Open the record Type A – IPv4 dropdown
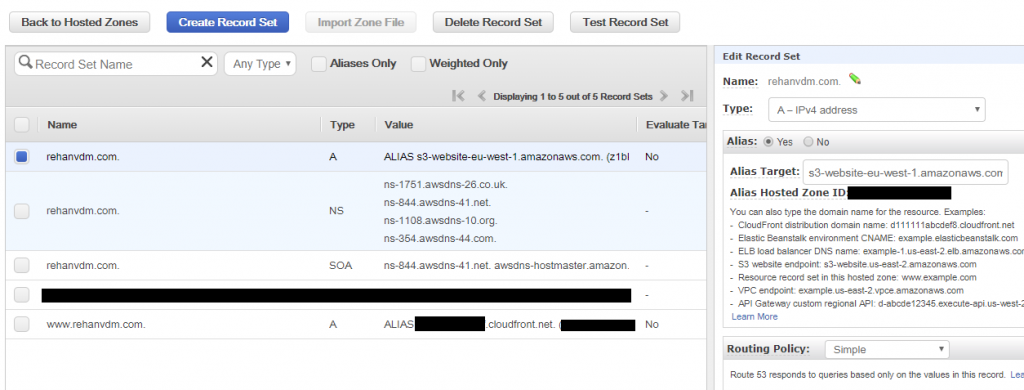The height and width of the screenshot is (390, 1024). coord(876,110)
